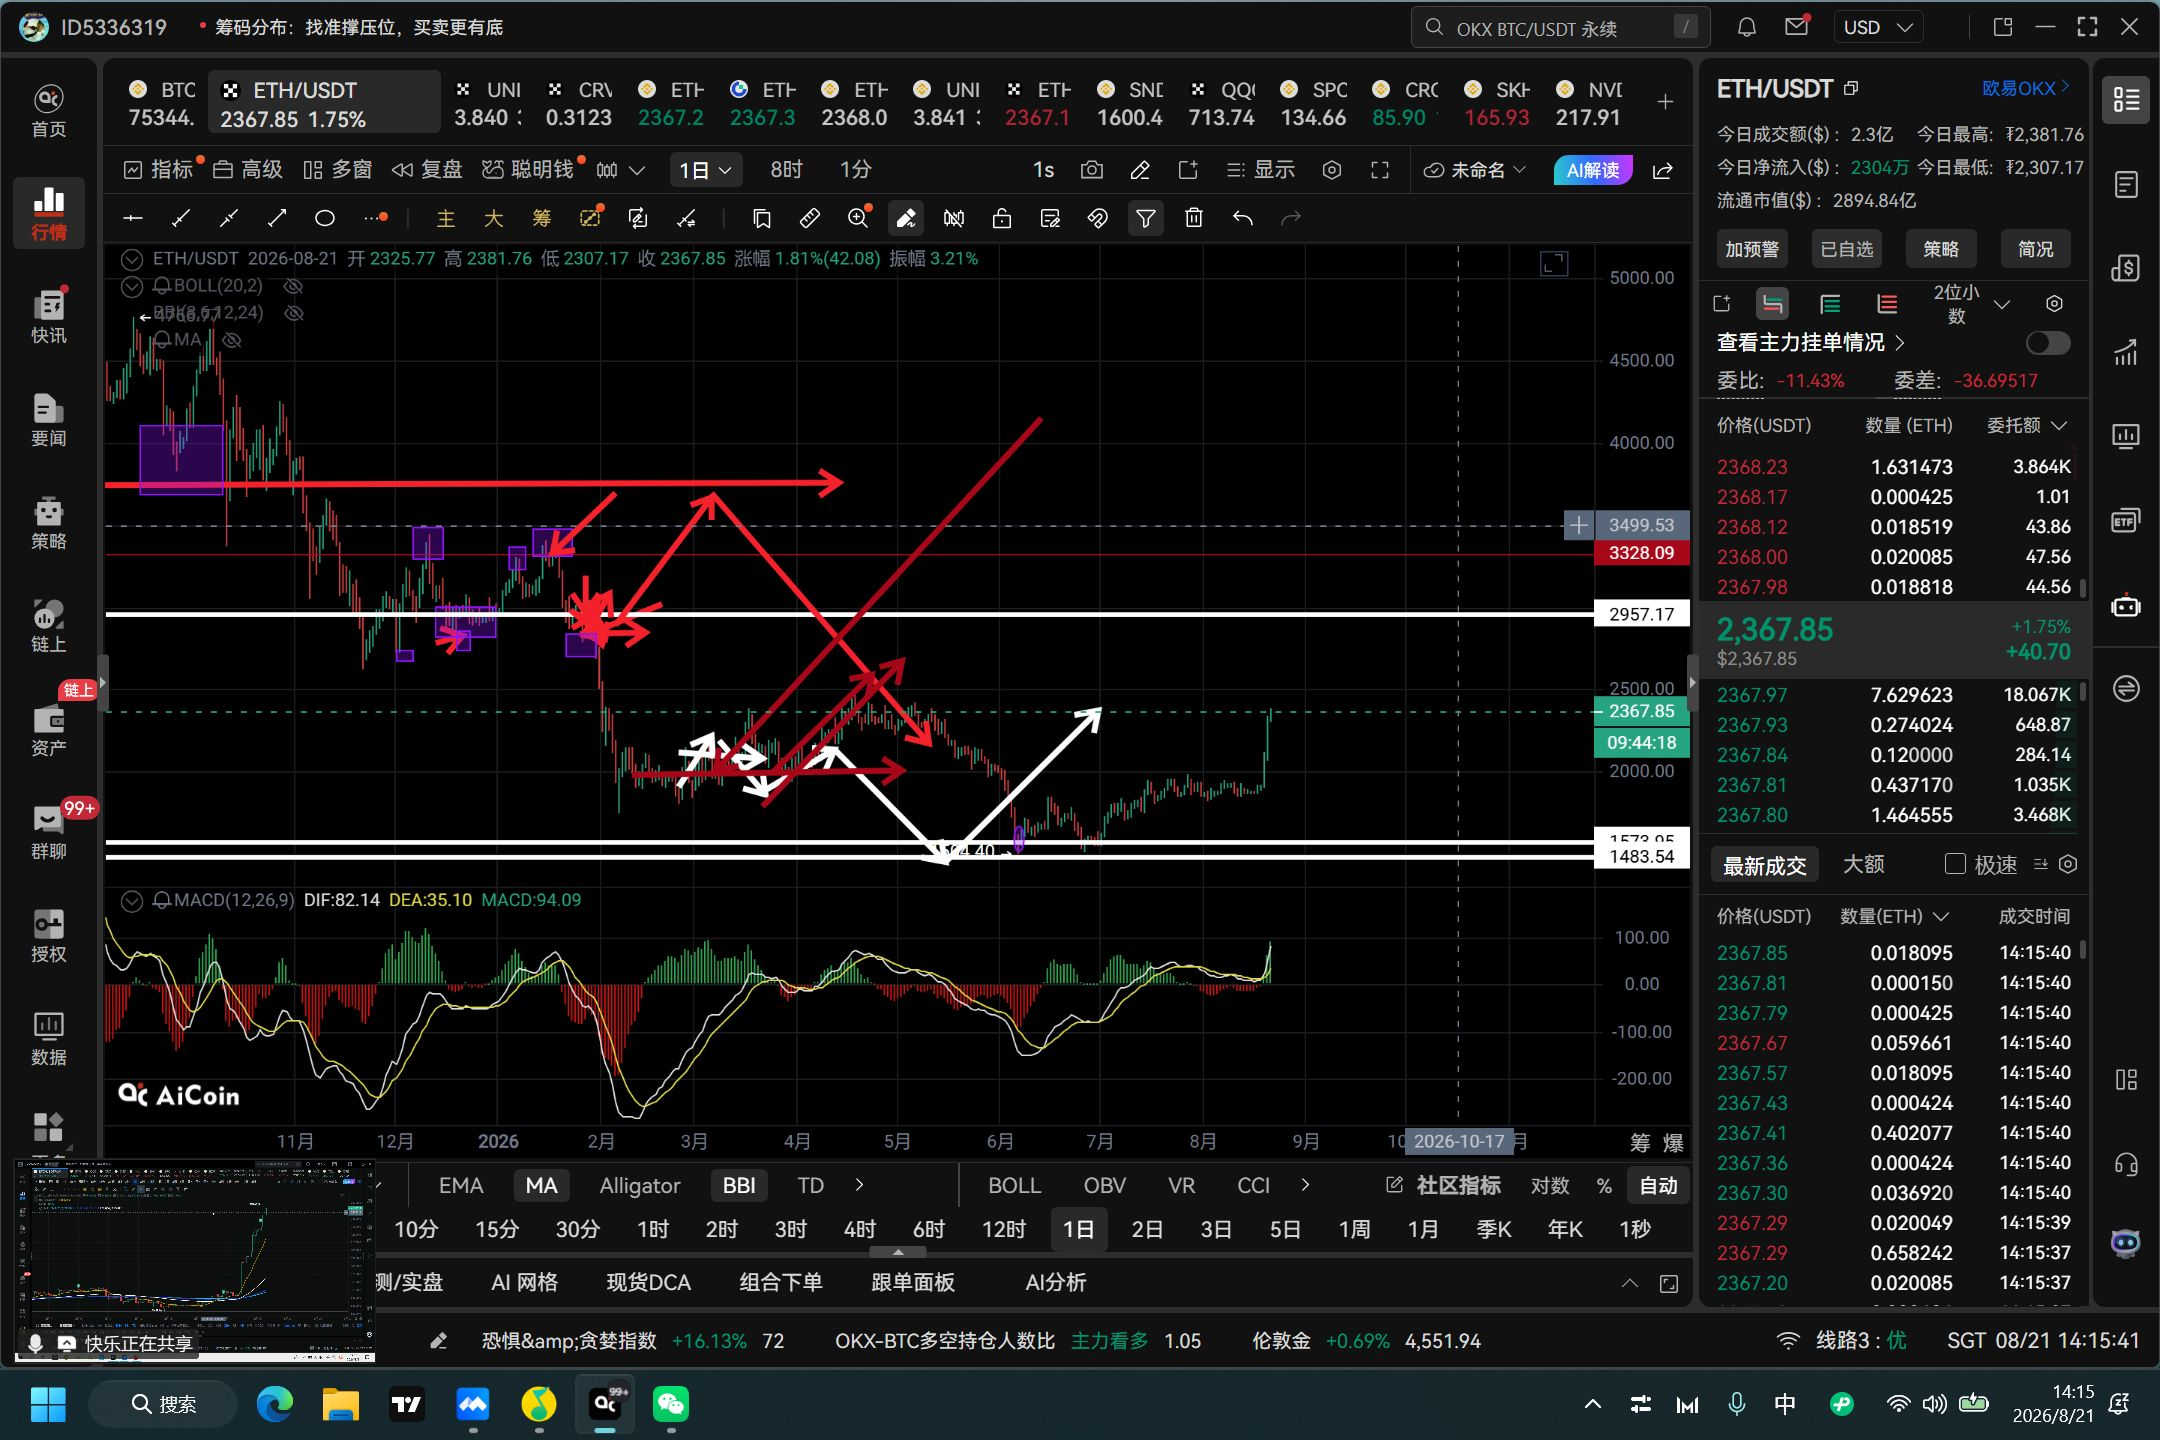The height and width of the screenshot is (1440, 2160).
Task: Collapse the MACD(12,26,9) indicator legend
Action: (132, 900)
